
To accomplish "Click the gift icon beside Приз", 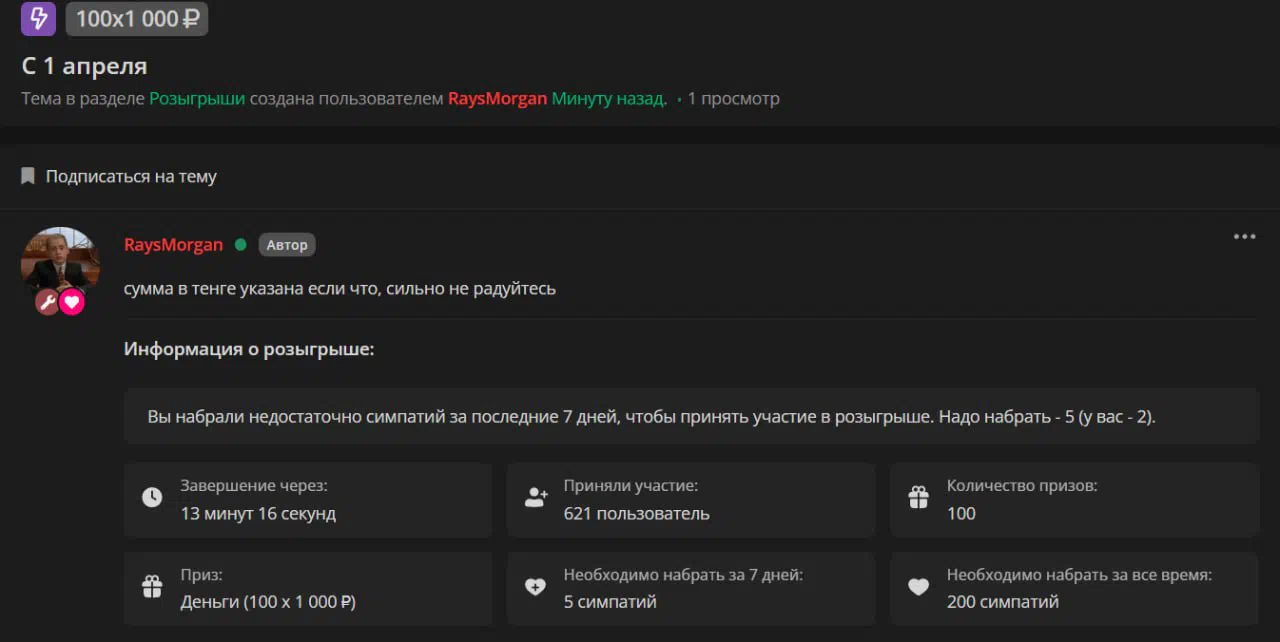I will click(x=152, y=587).
